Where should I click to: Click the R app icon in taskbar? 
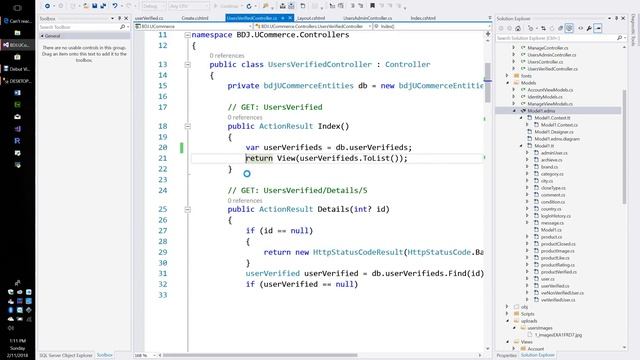pos(17,141)
